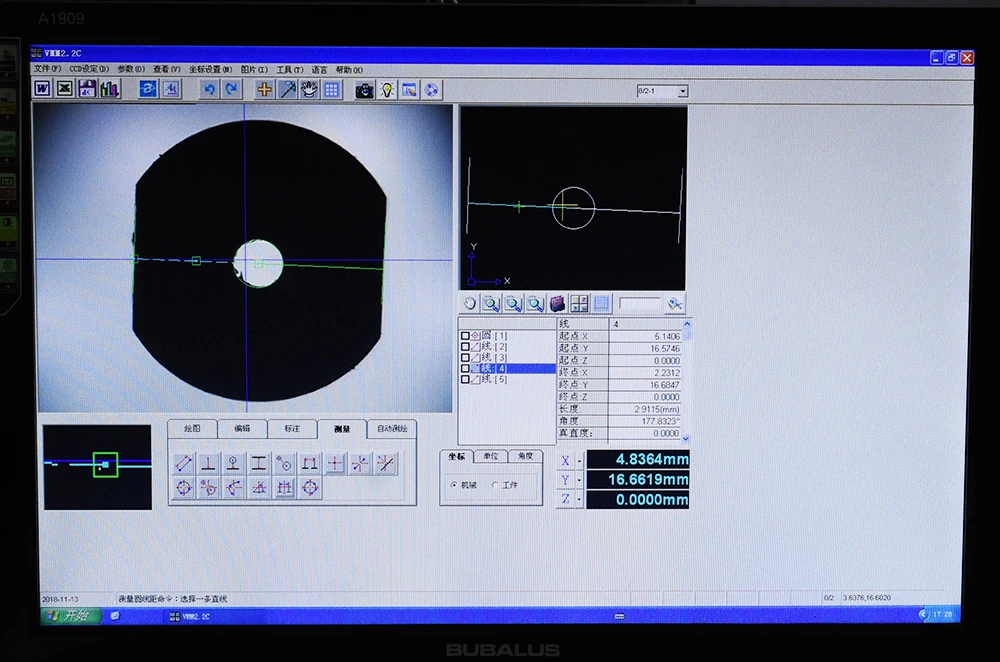1000x662 pixels.
Task: Click the Excel export icon in toolbar
Action: click(x=64, y=89)
